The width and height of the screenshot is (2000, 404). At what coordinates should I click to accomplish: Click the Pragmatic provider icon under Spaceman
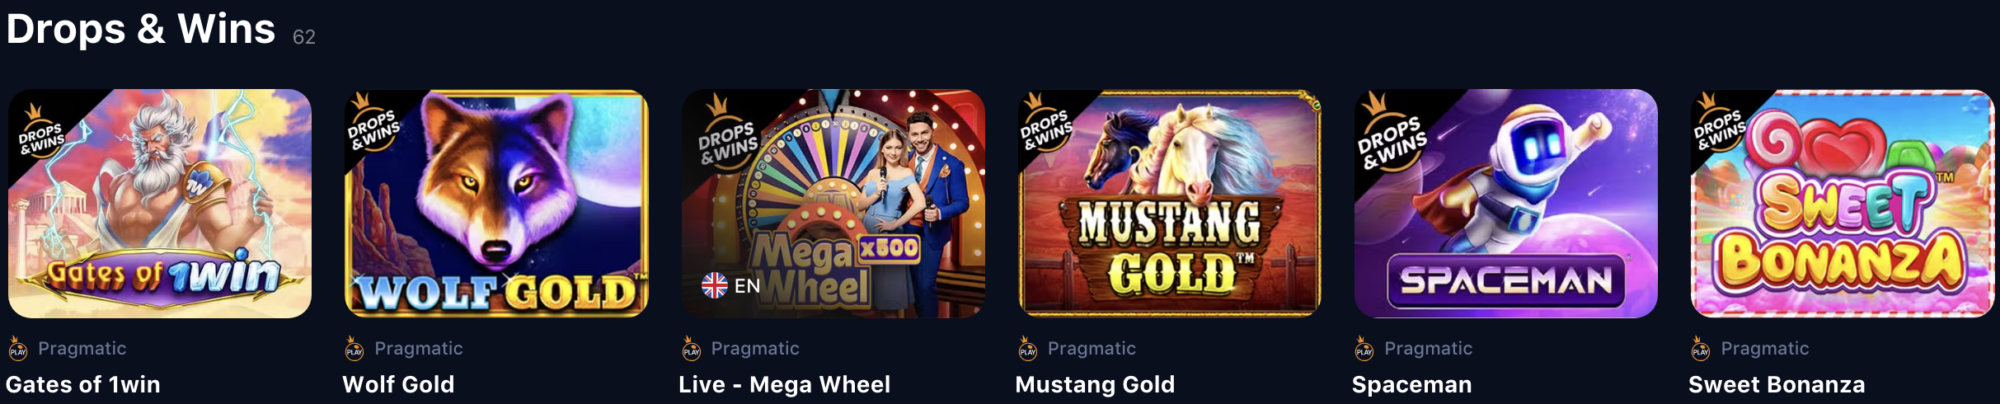point(1364,348)
